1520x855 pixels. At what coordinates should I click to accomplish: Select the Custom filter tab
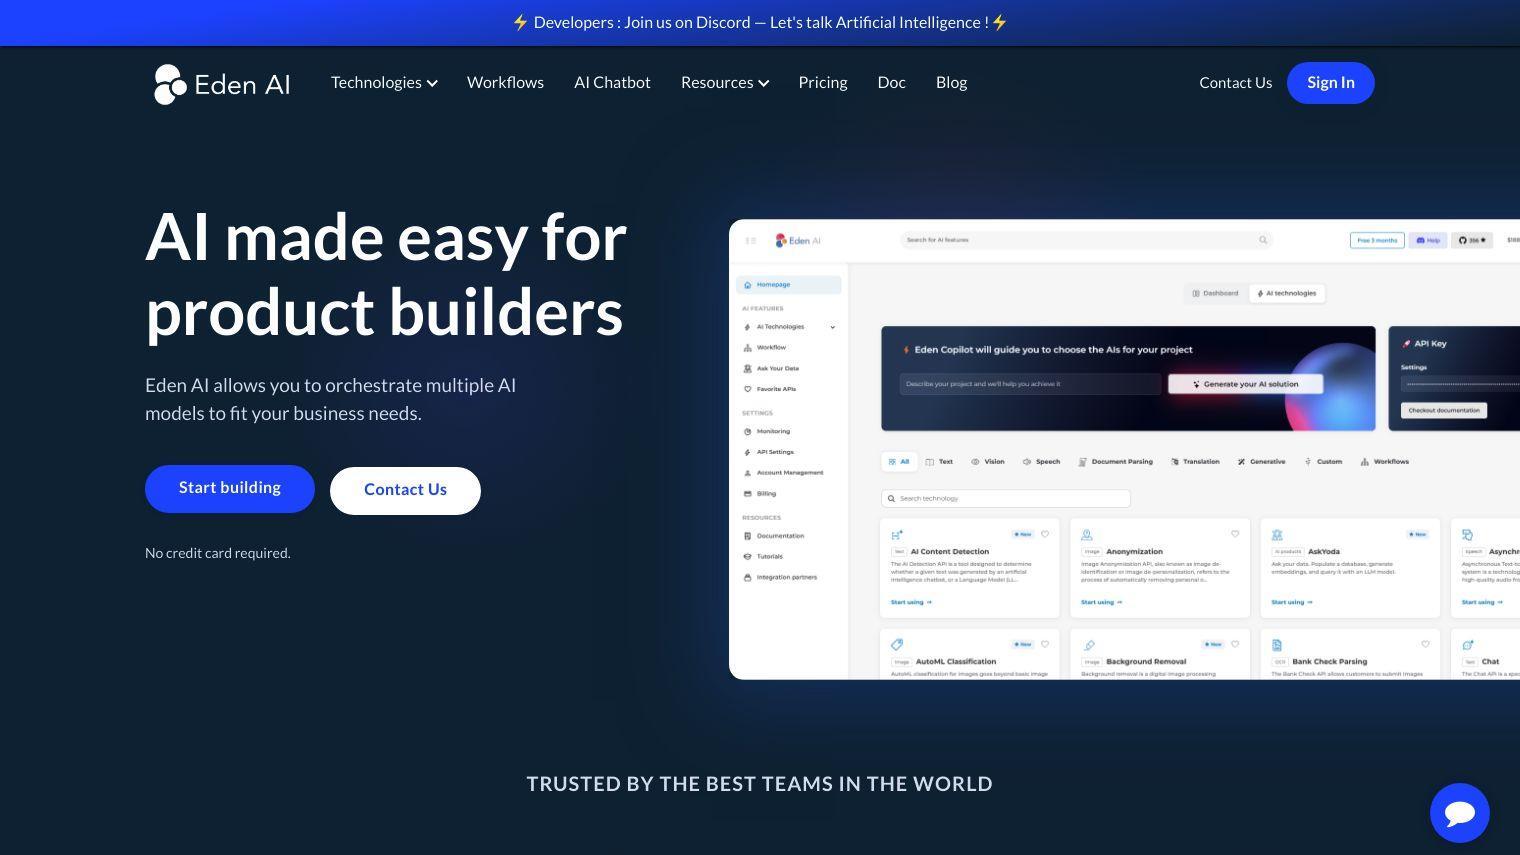pyautogui.click(x=1323, y=462)
